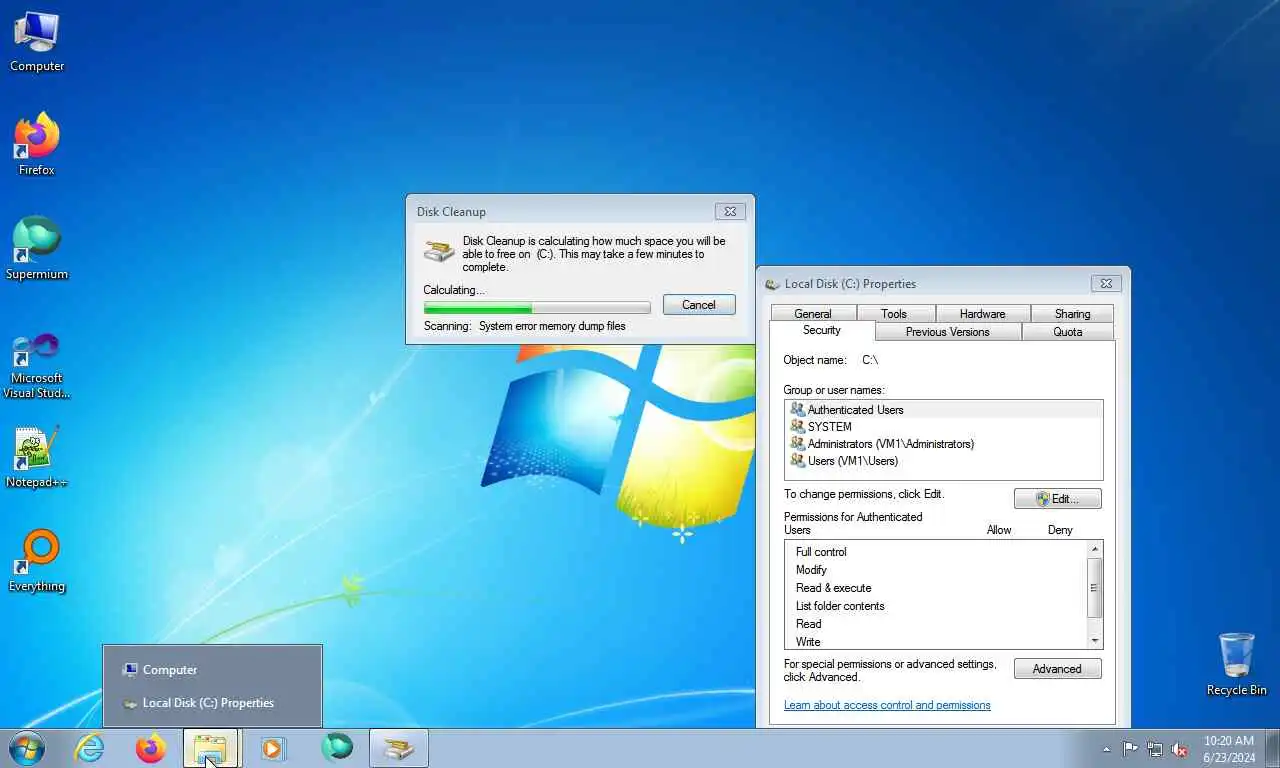This screenshot has width=1280, height=768.
Task: Click permissions list scroll-down arrow
Action: 1095,640
